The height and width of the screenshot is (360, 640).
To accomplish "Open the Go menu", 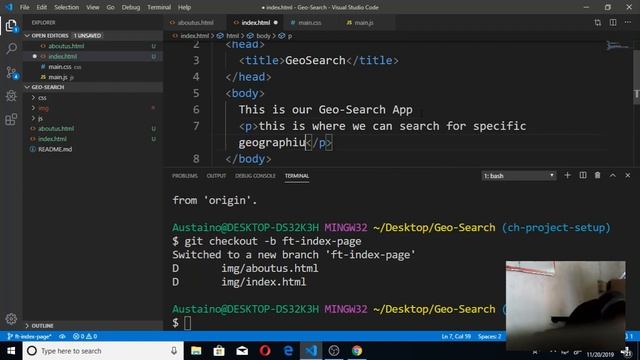I will click(111, 7).
